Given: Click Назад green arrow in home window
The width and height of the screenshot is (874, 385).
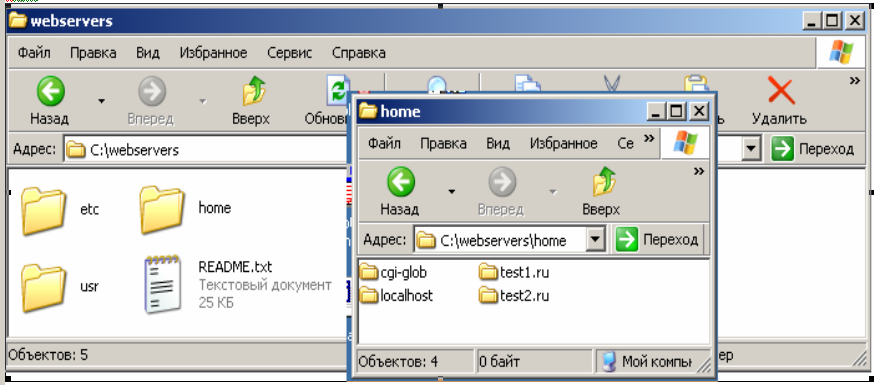Looking at the screenshot, I should (400, 182).
